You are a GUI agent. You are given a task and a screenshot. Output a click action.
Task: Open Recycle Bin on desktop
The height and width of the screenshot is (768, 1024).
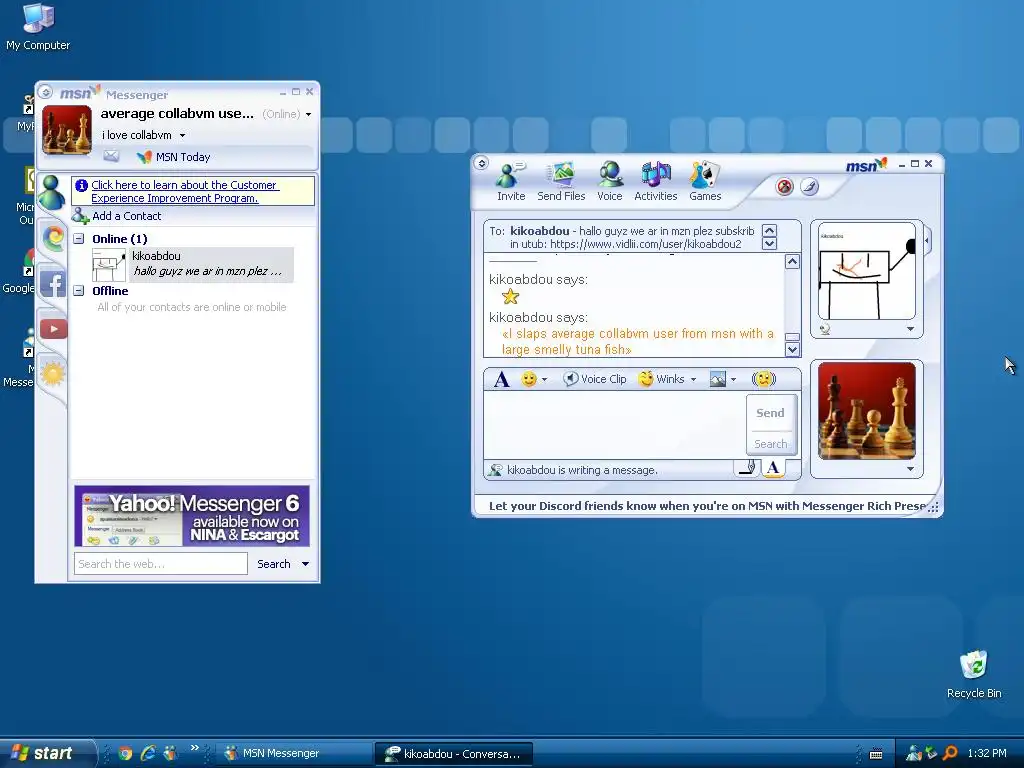click(x=974, y=675)
